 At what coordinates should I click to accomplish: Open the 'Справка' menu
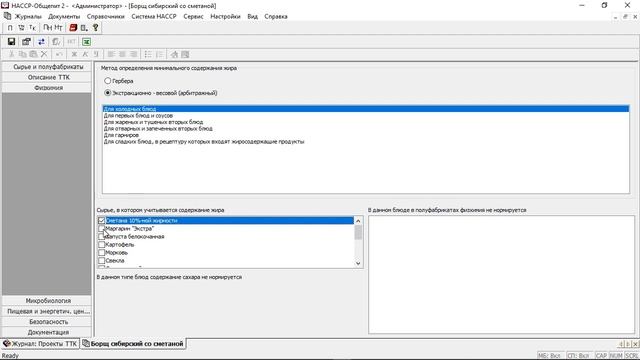click(276, 16)
